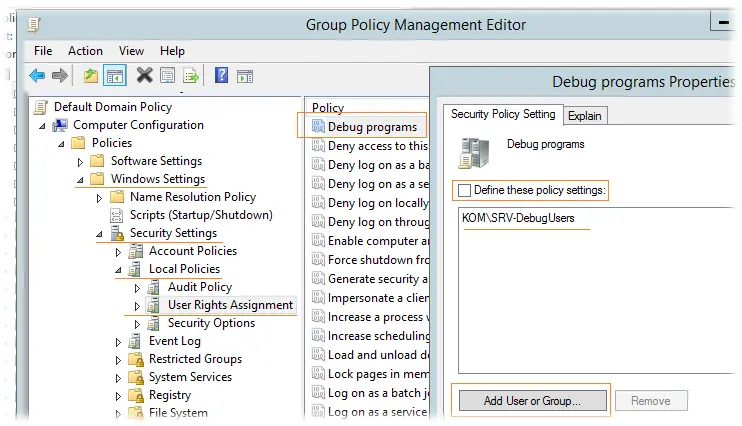
Task: Enable the 'Define these policy settings' checkbox
Action: (464, 190)
